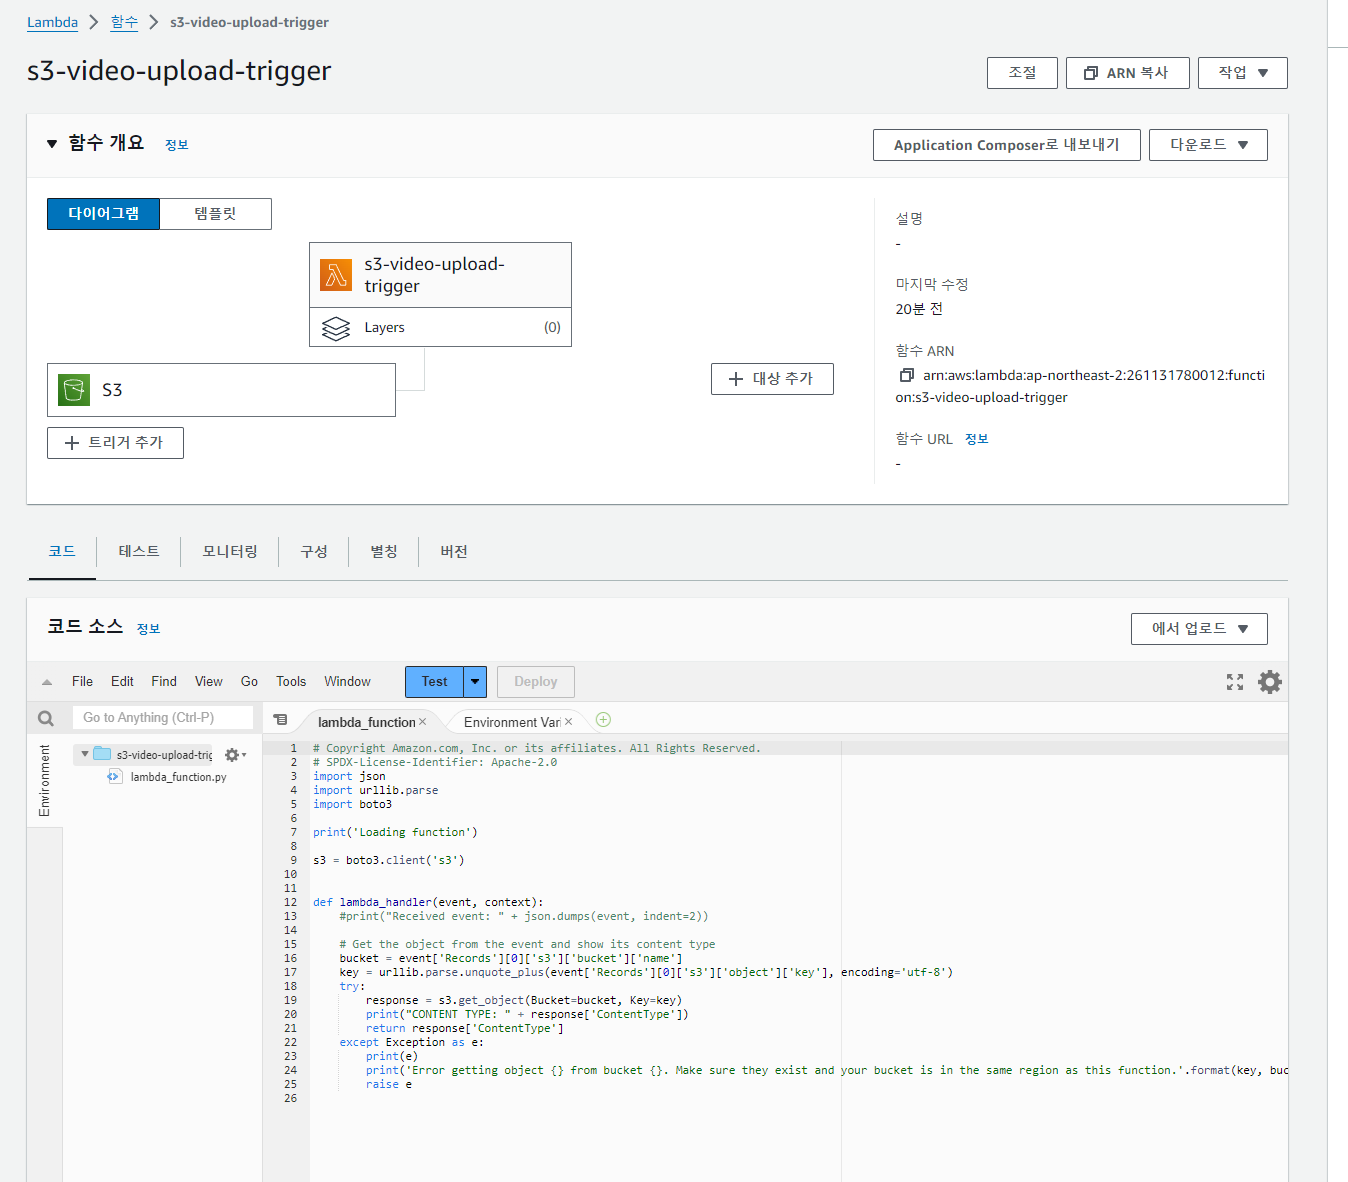Open new tab with plus icon
Image resolution: width=1348 pixels, height=1182 pixels.
(x=603, y=720)
